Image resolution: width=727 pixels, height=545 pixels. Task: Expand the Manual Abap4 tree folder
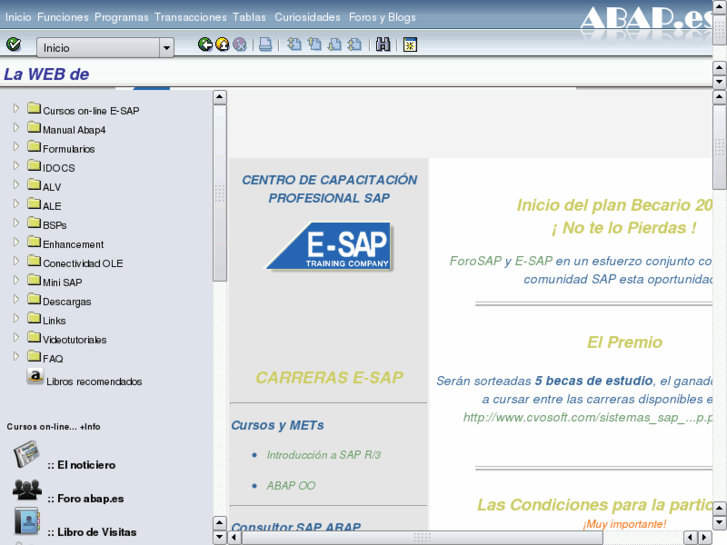click(16, 128)
